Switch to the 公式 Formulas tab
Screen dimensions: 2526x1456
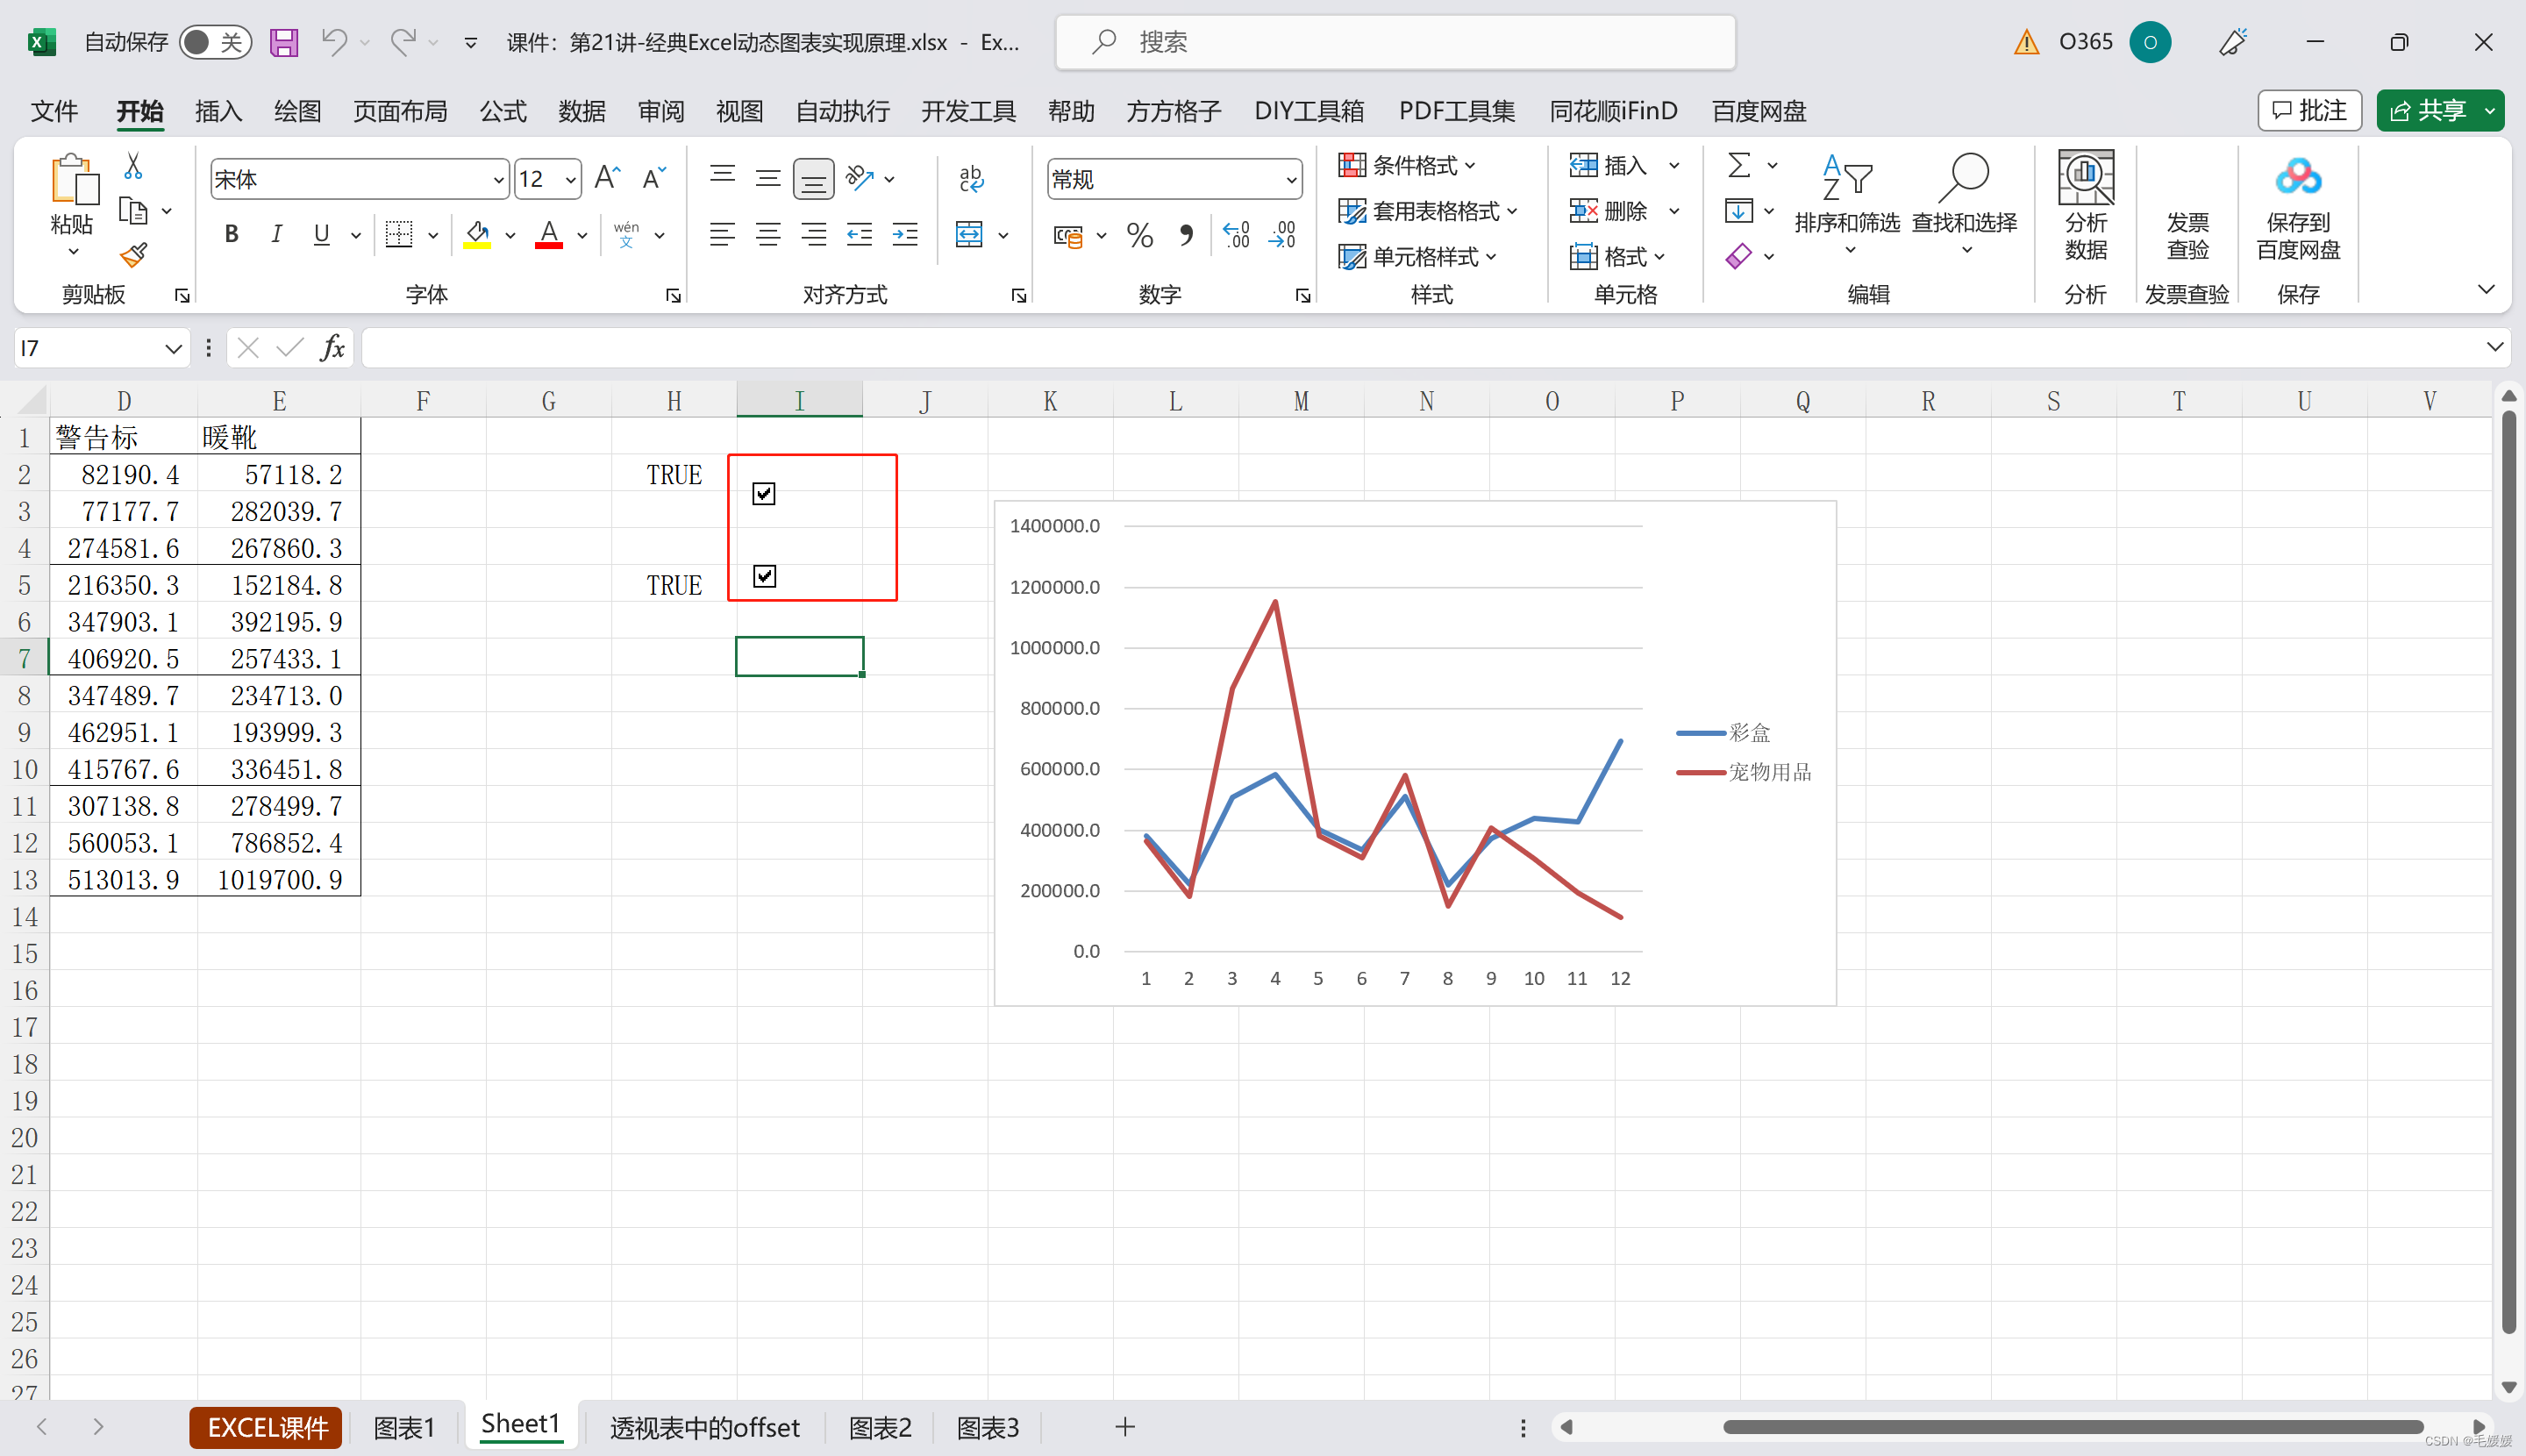click(503, 111)
